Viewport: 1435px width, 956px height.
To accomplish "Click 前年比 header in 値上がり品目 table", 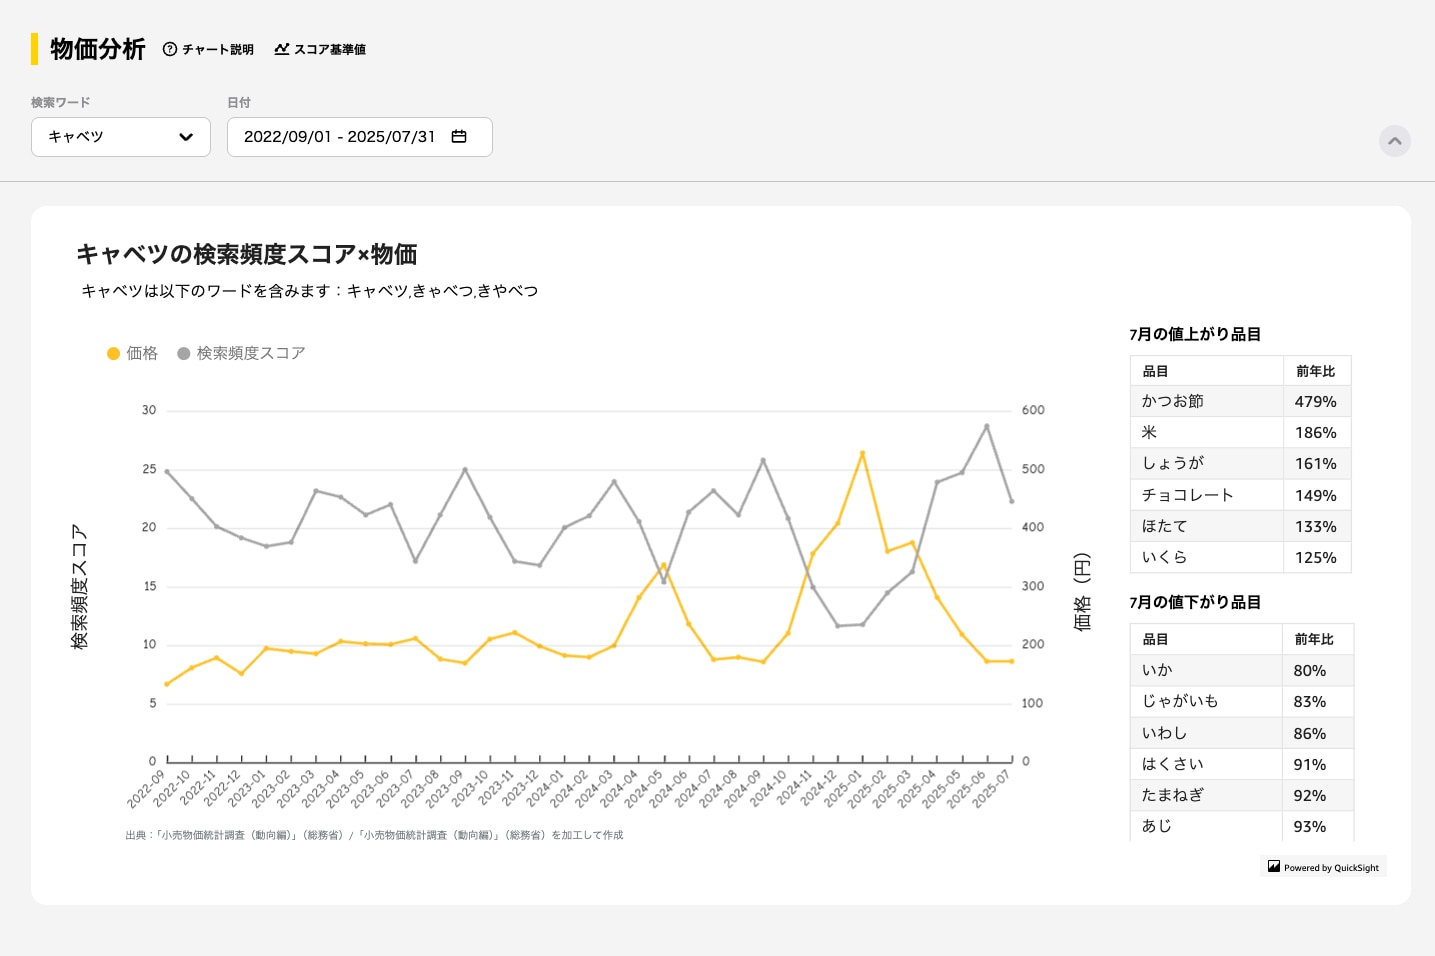I will coord(1315,371).
